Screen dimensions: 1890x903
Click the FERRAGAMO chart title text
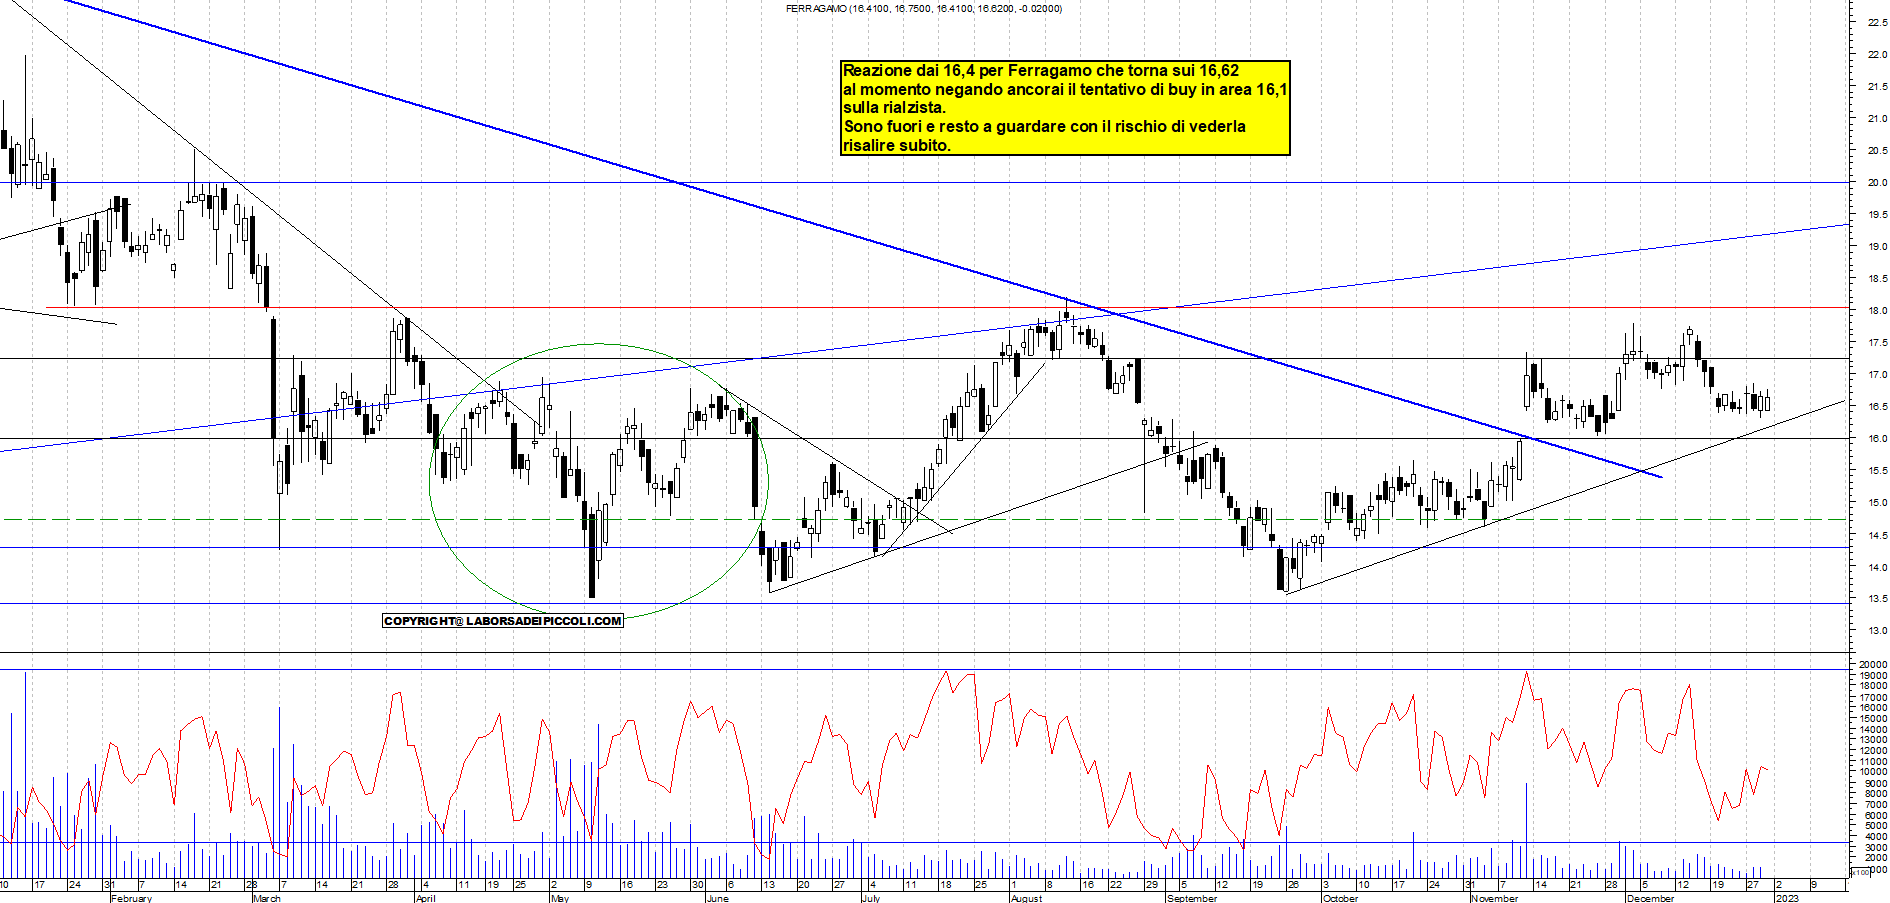pos(924,9)
